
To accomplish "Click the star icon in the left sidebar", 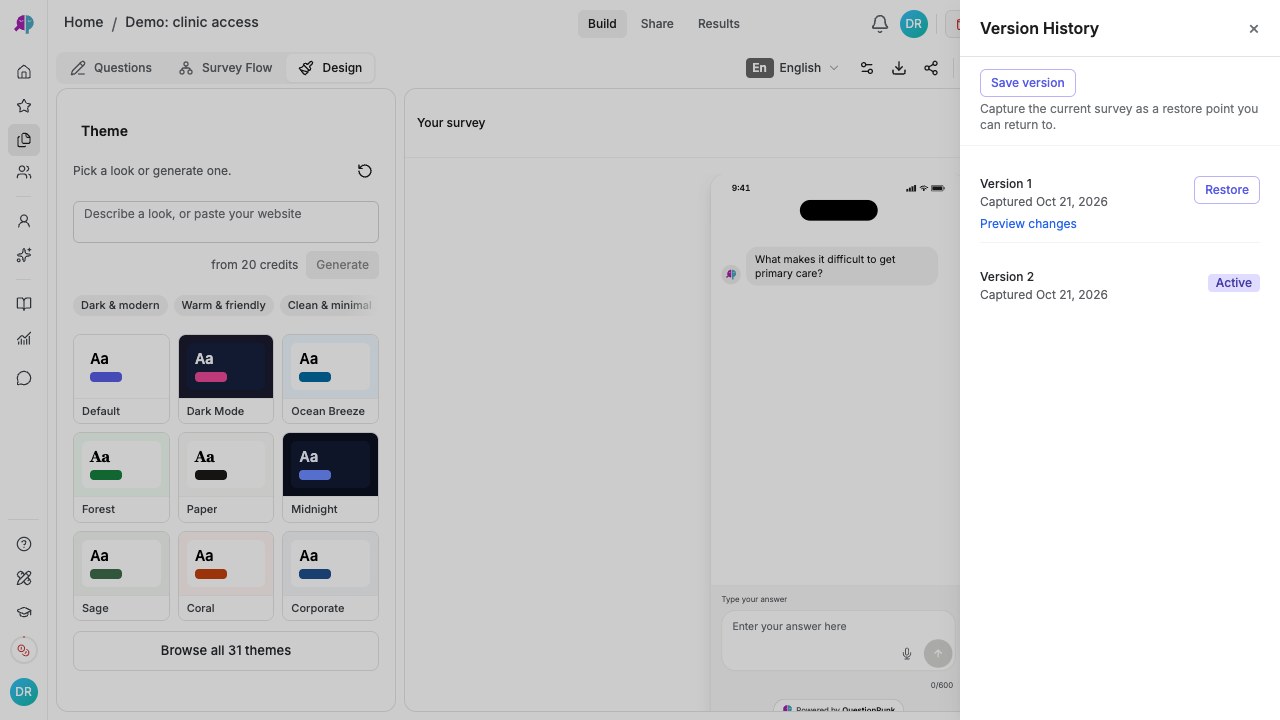I will 24,106.
